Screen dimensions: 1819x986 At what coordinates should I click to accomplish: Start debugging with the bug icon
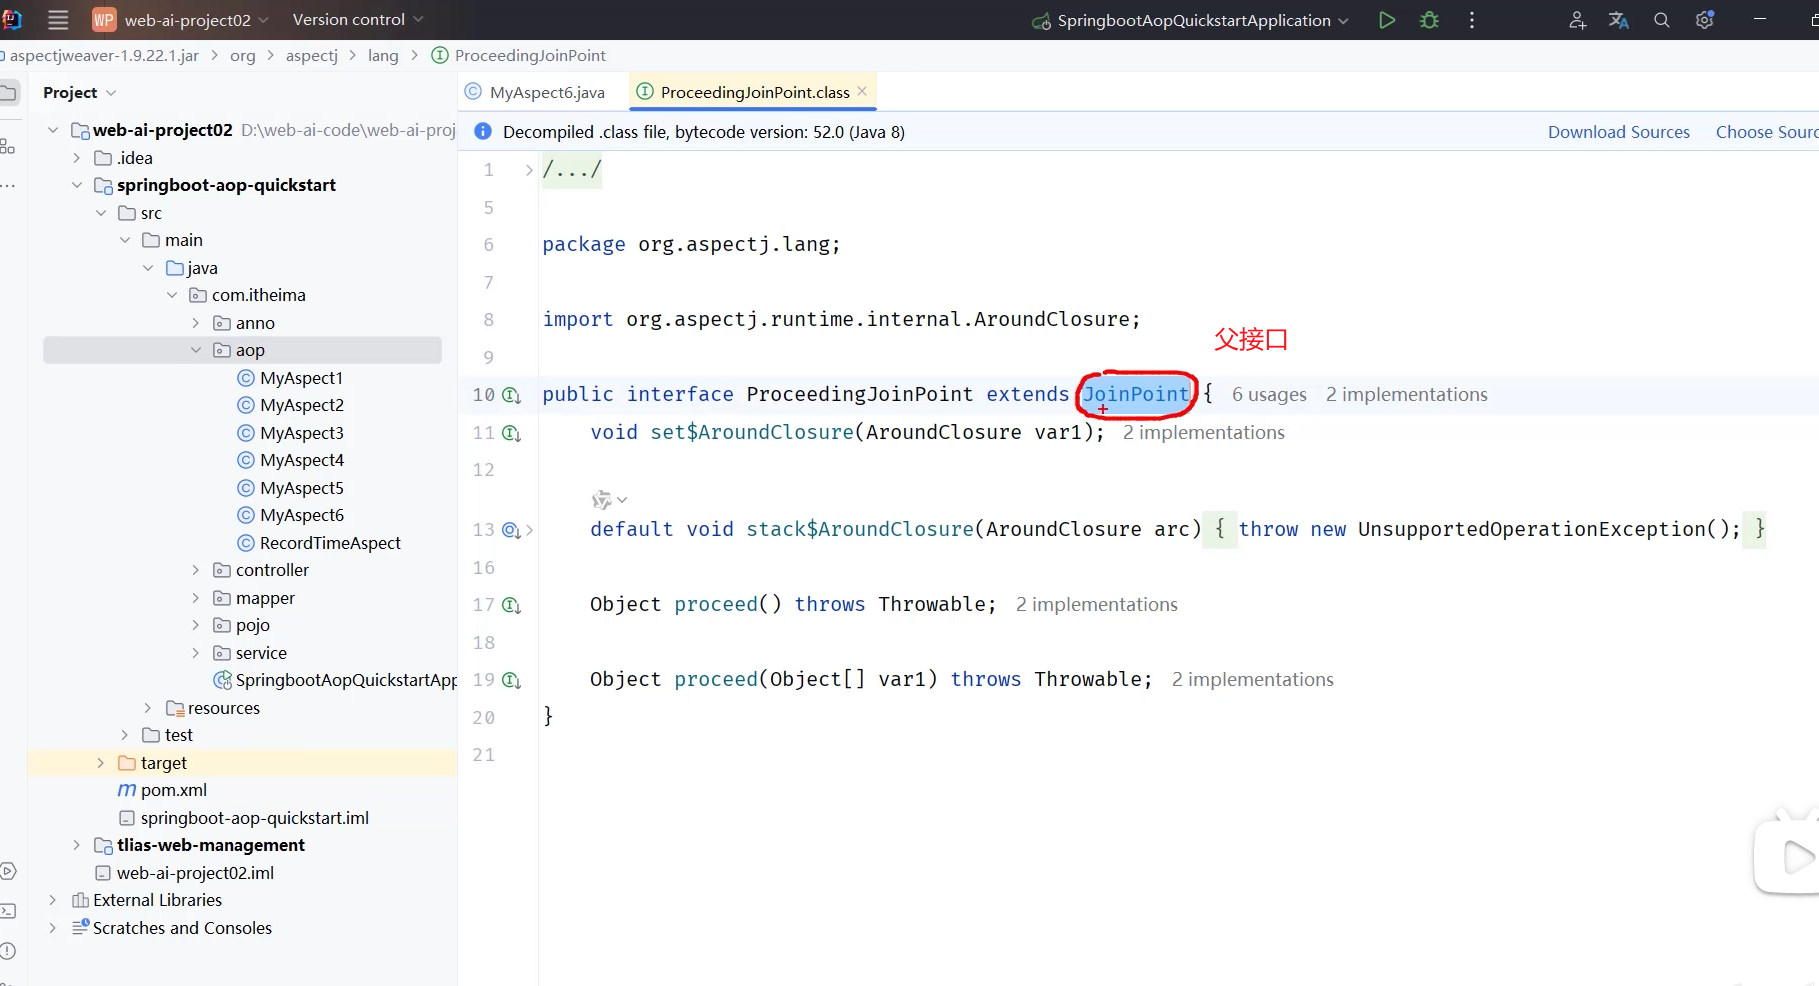(x=1429, y=20)
